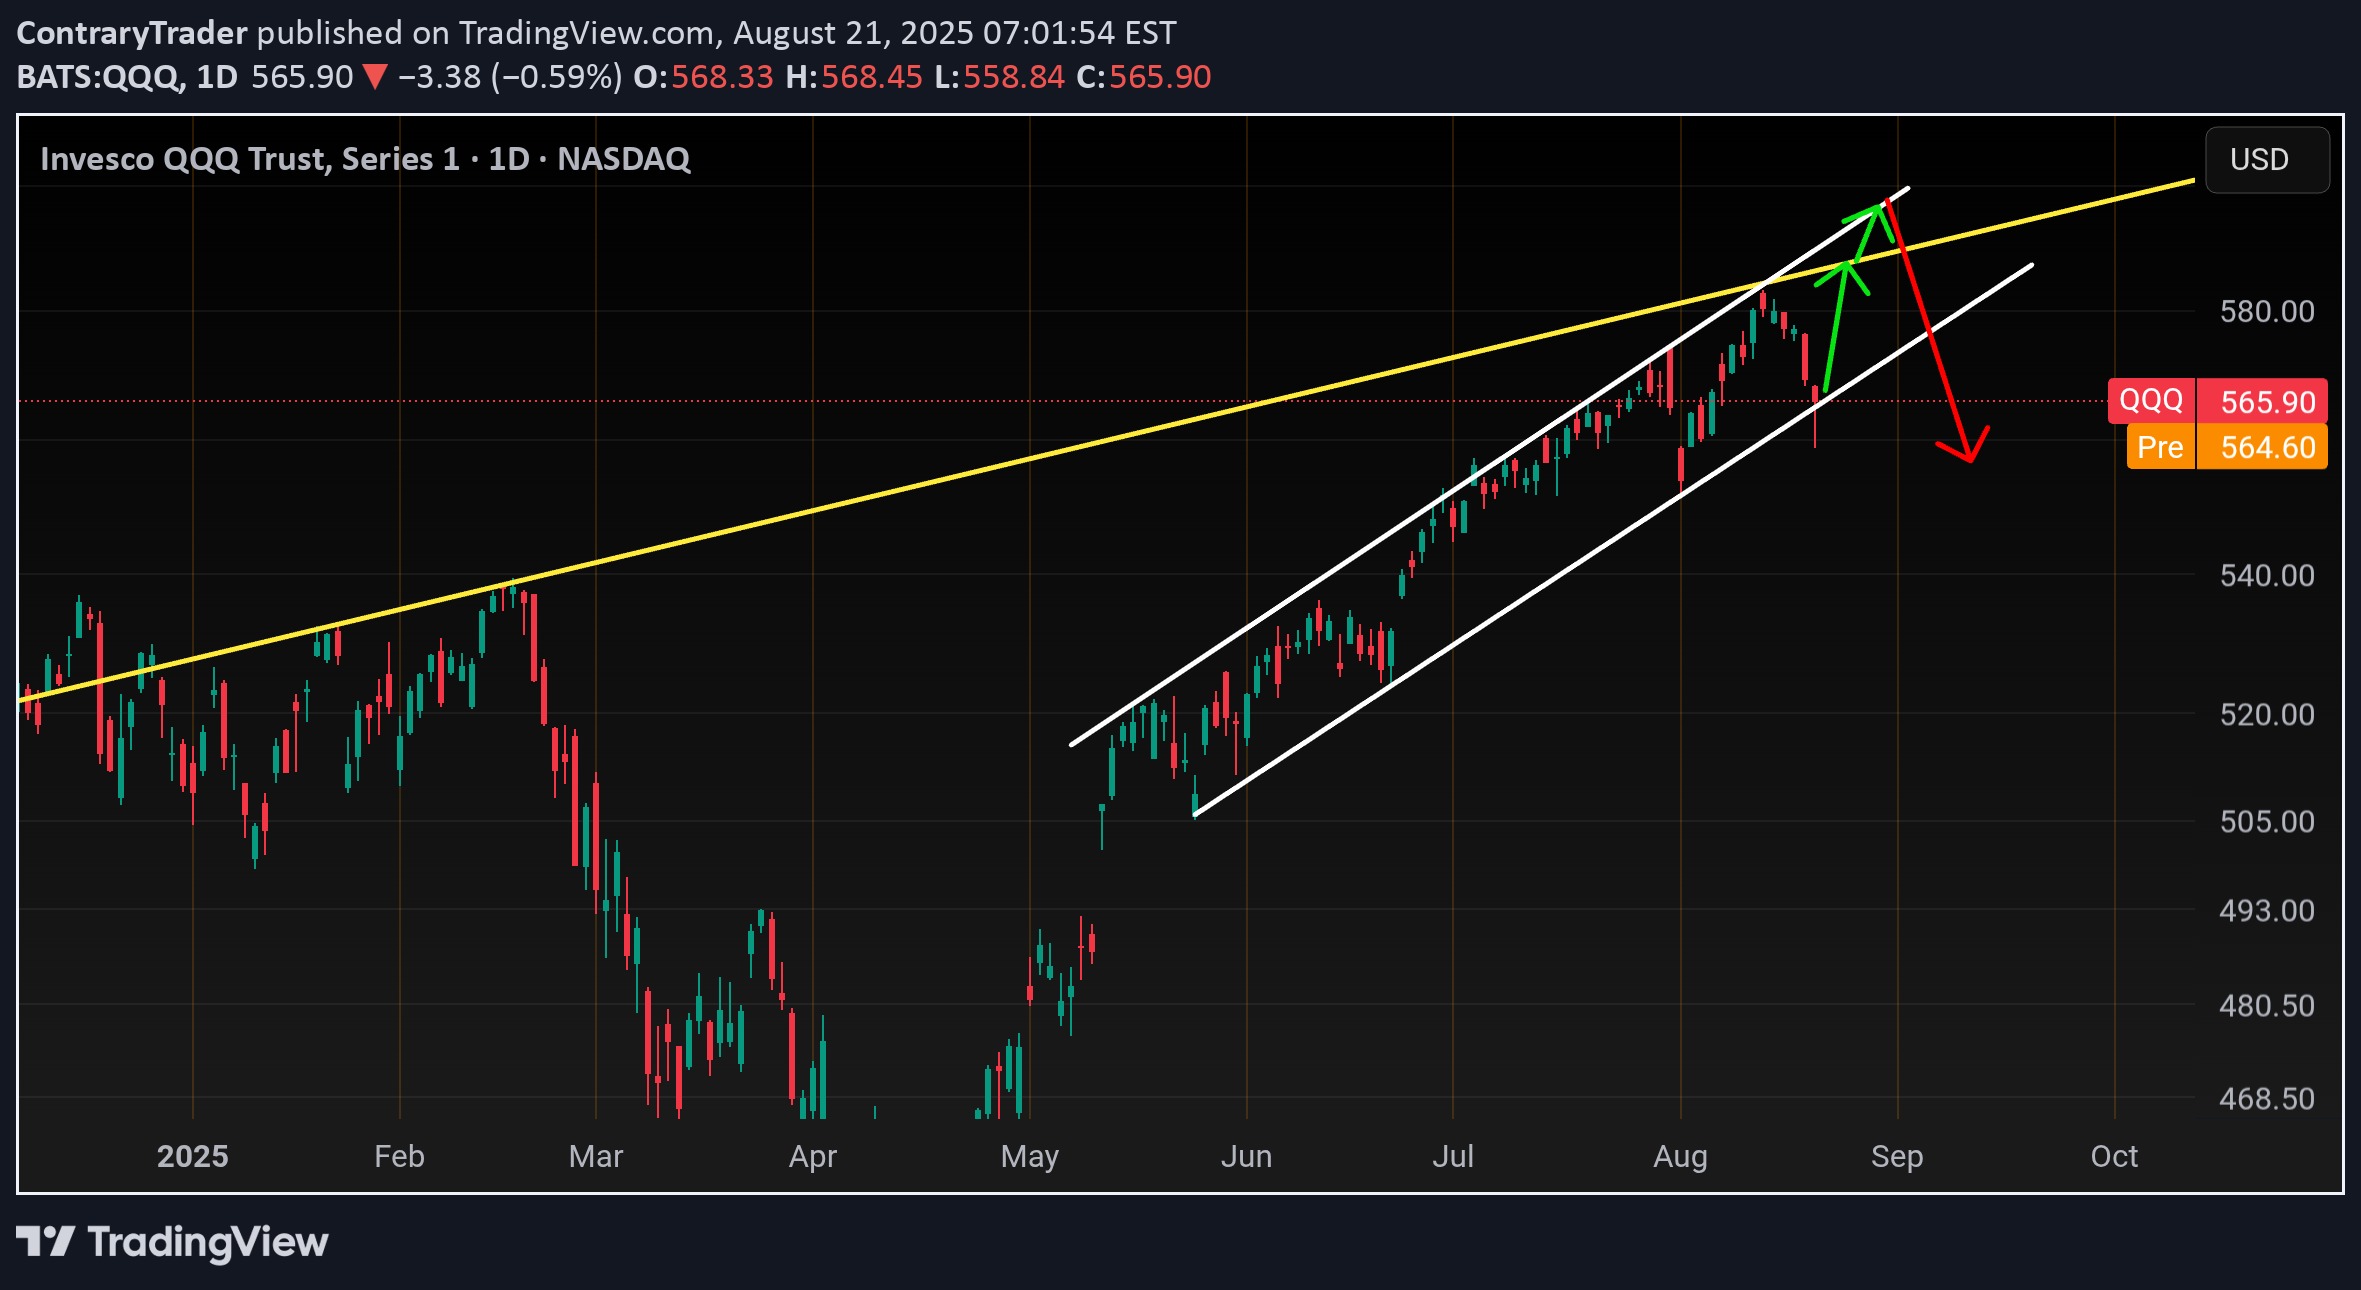
Task: Click the open value O:568.33
Action: click(704, 77)
